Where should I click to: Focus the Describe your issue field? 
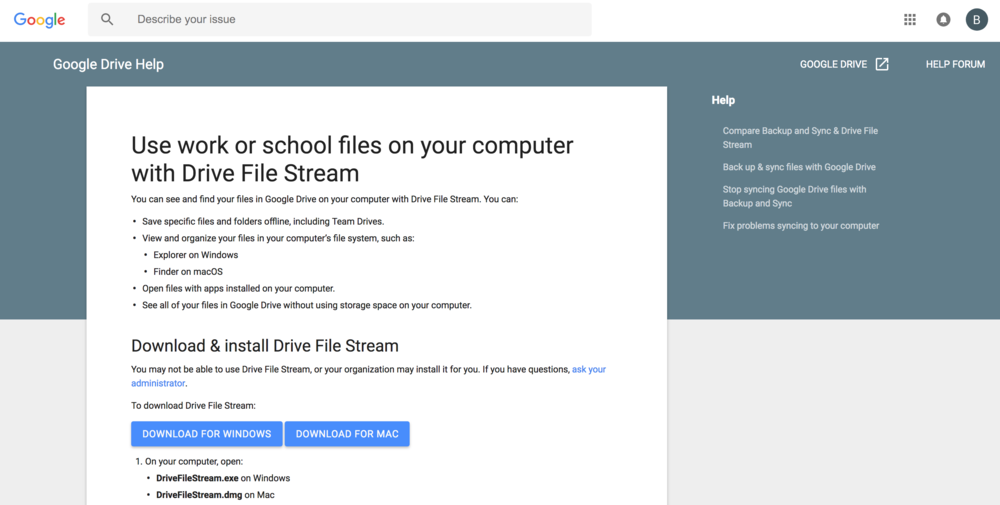pyautogui.click(x=339, y=19)
